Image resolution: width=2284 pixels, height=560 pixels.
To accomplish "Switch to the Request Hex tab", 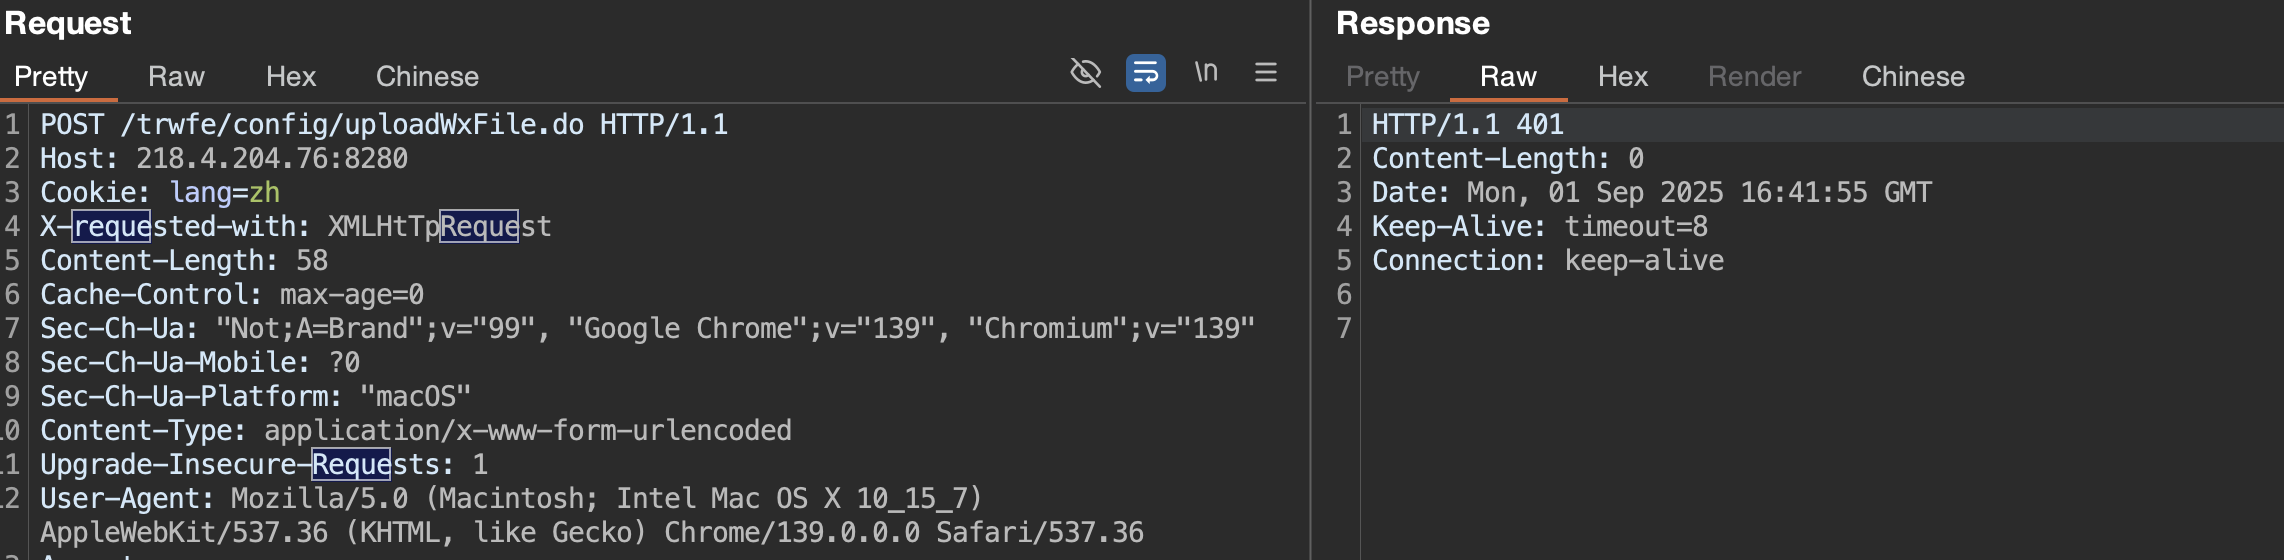I will [x=290, y=77].
